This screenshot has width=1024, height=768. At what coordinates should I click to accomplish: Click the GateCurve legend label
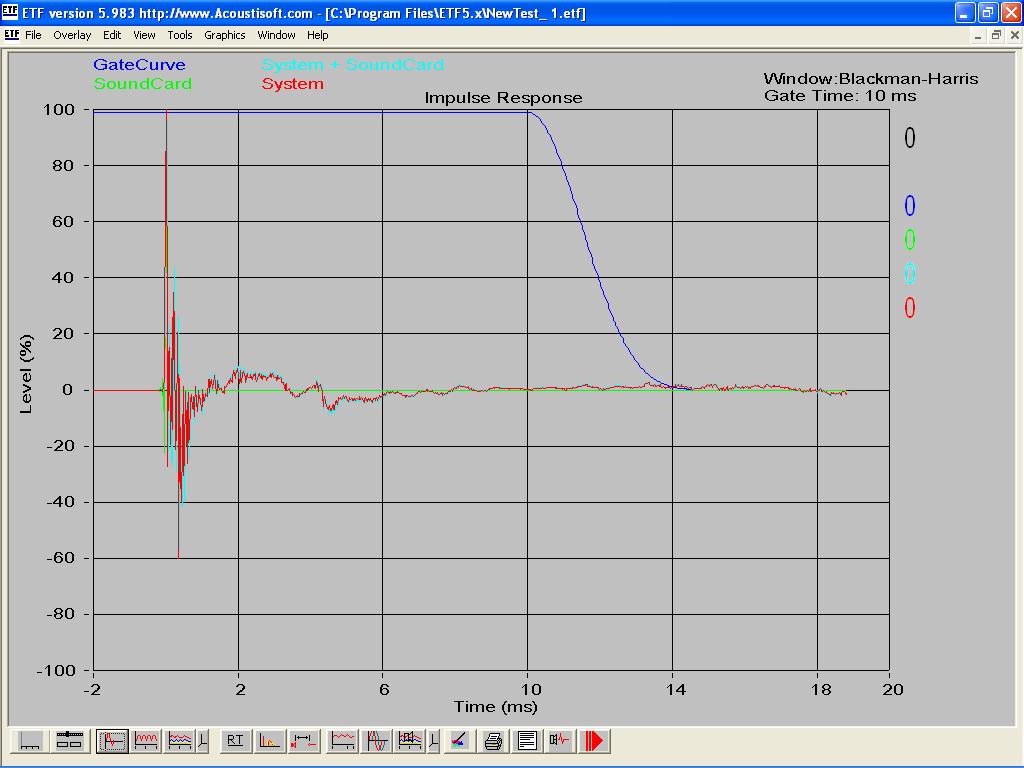coord(139,65)
